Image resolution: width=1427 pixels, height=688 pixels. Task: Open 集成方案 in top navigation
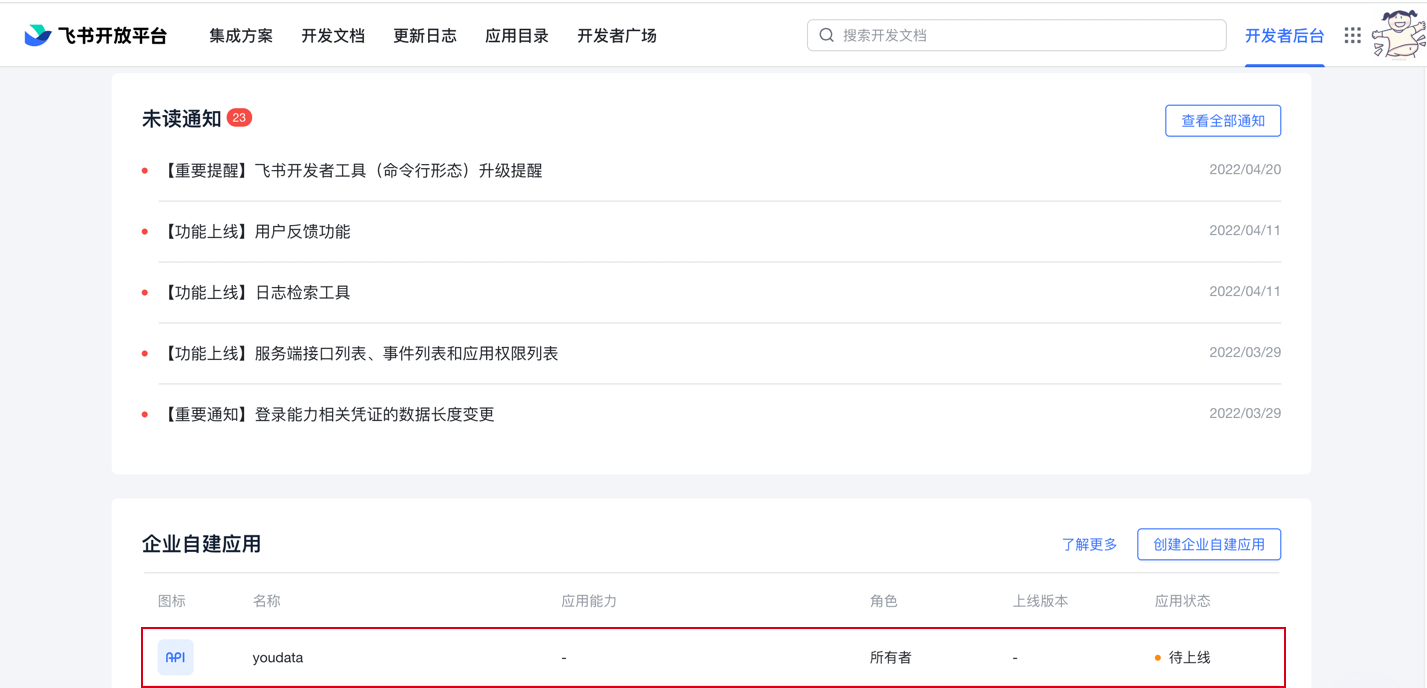(x=241, y=36)
